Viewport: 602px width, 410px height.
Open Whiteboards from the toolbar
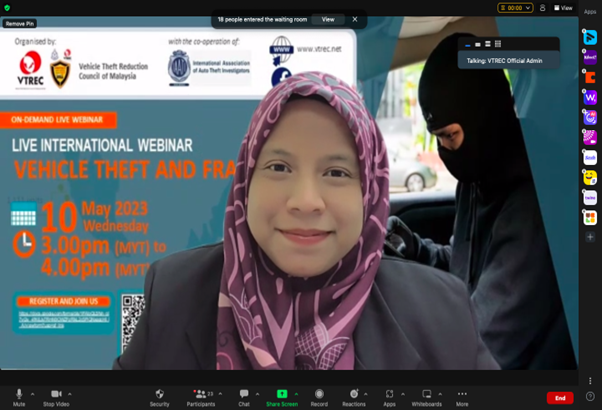(x=426, y=395)
